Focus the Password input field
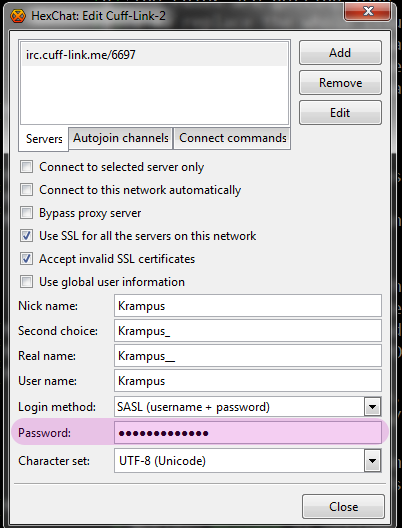Screen dimensions: 402x528 (x=248, y=433)
